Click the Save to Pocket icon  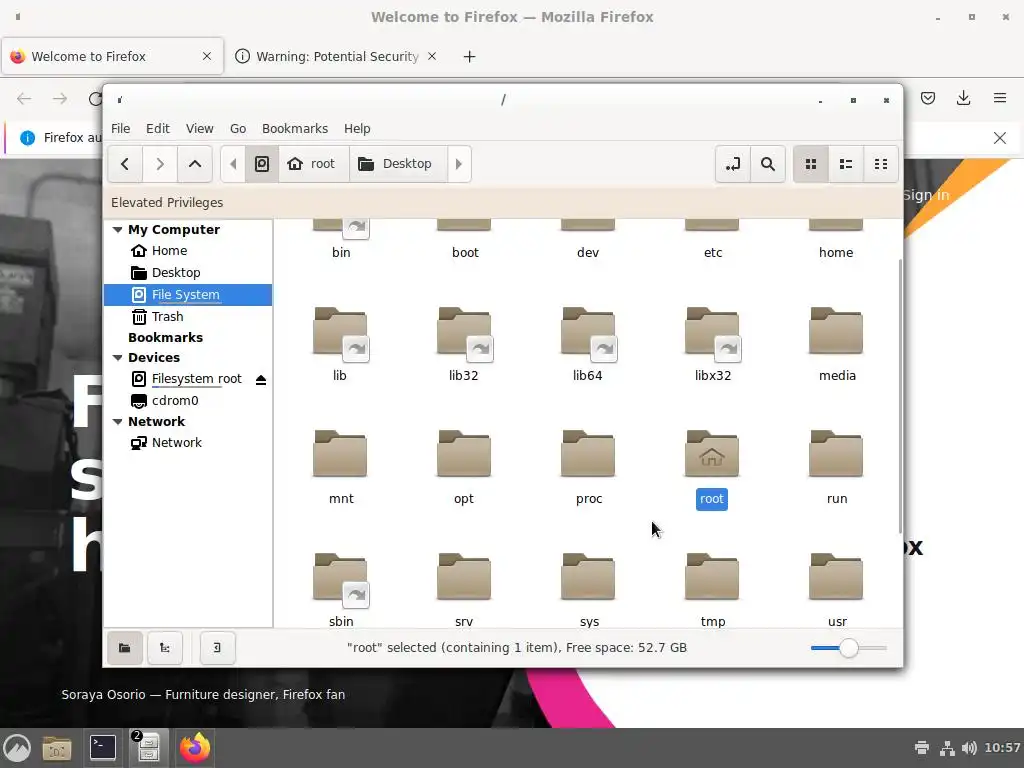(x=927, y=98)
